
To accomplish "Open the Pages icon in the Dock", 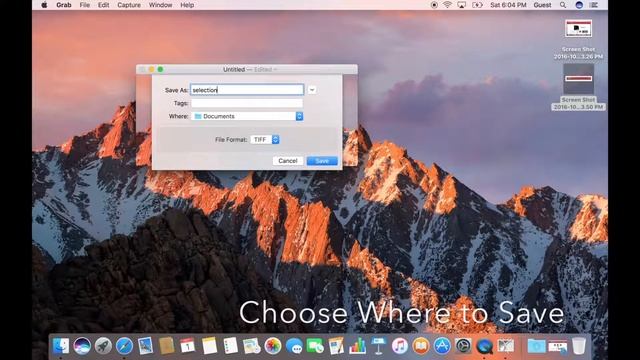I will pyautogui.click(x=336, y=346).
